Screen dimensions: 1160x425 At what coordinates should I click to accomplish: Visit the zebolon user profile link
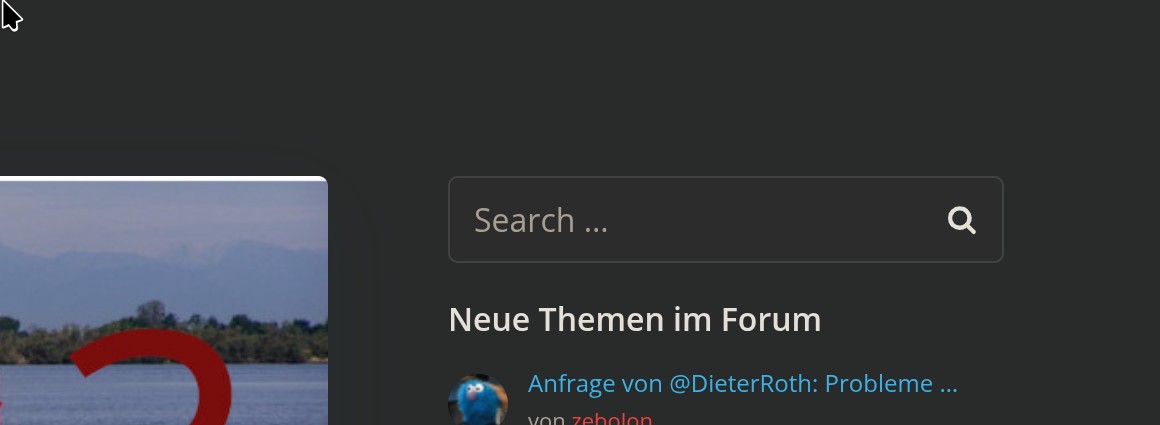coord(612,418)
